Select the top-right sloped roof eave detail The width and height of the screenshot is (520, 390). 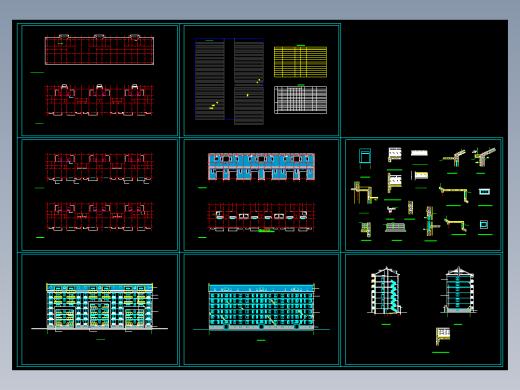click(x=484, y=157)
